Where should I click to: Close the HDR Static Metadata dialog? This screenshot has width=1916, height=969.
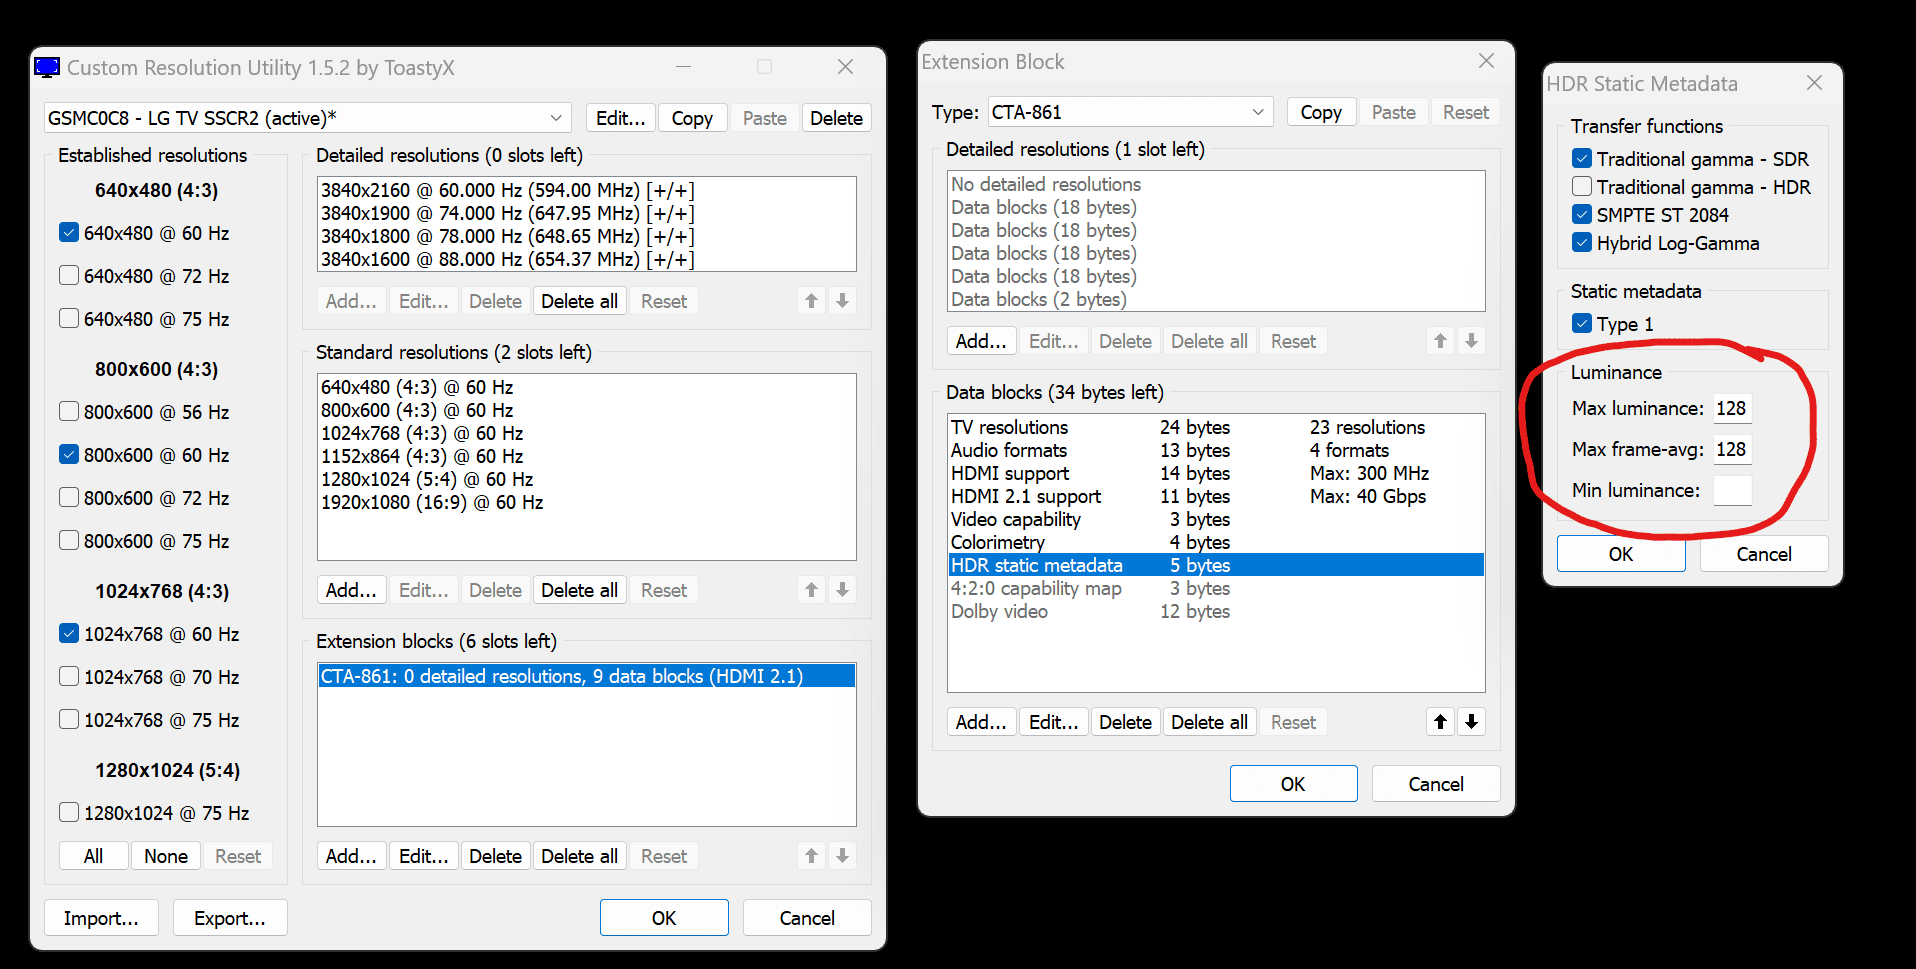[x=1815, y=83]
